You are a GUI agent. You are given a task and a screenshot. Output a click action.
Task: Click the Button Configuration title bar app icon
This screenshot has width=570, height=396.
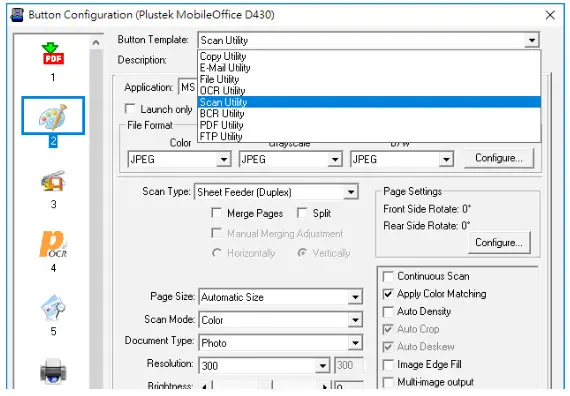[x=17, y=15]
